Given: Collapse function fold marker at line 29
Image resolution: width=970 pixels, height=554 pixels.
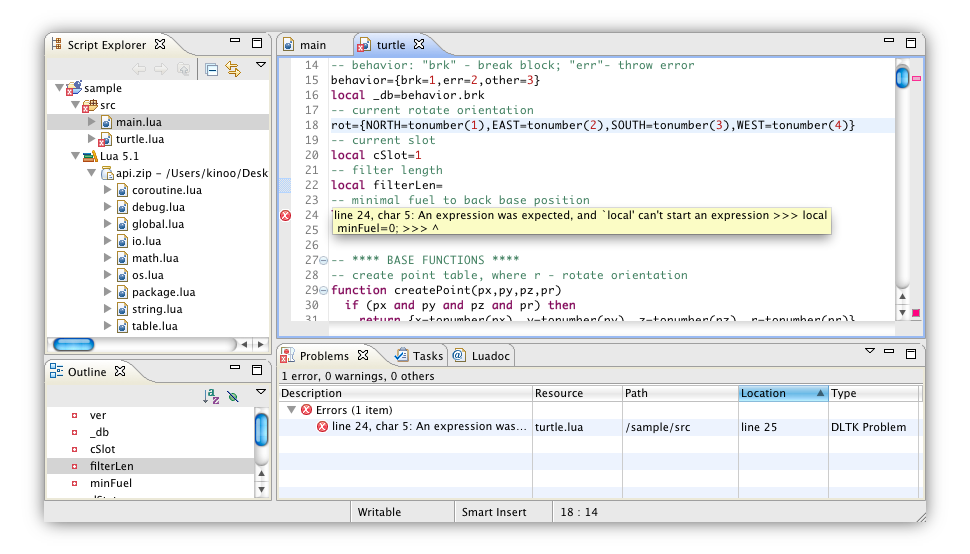Looking at the screenshot, I should [x=324, y=290].
